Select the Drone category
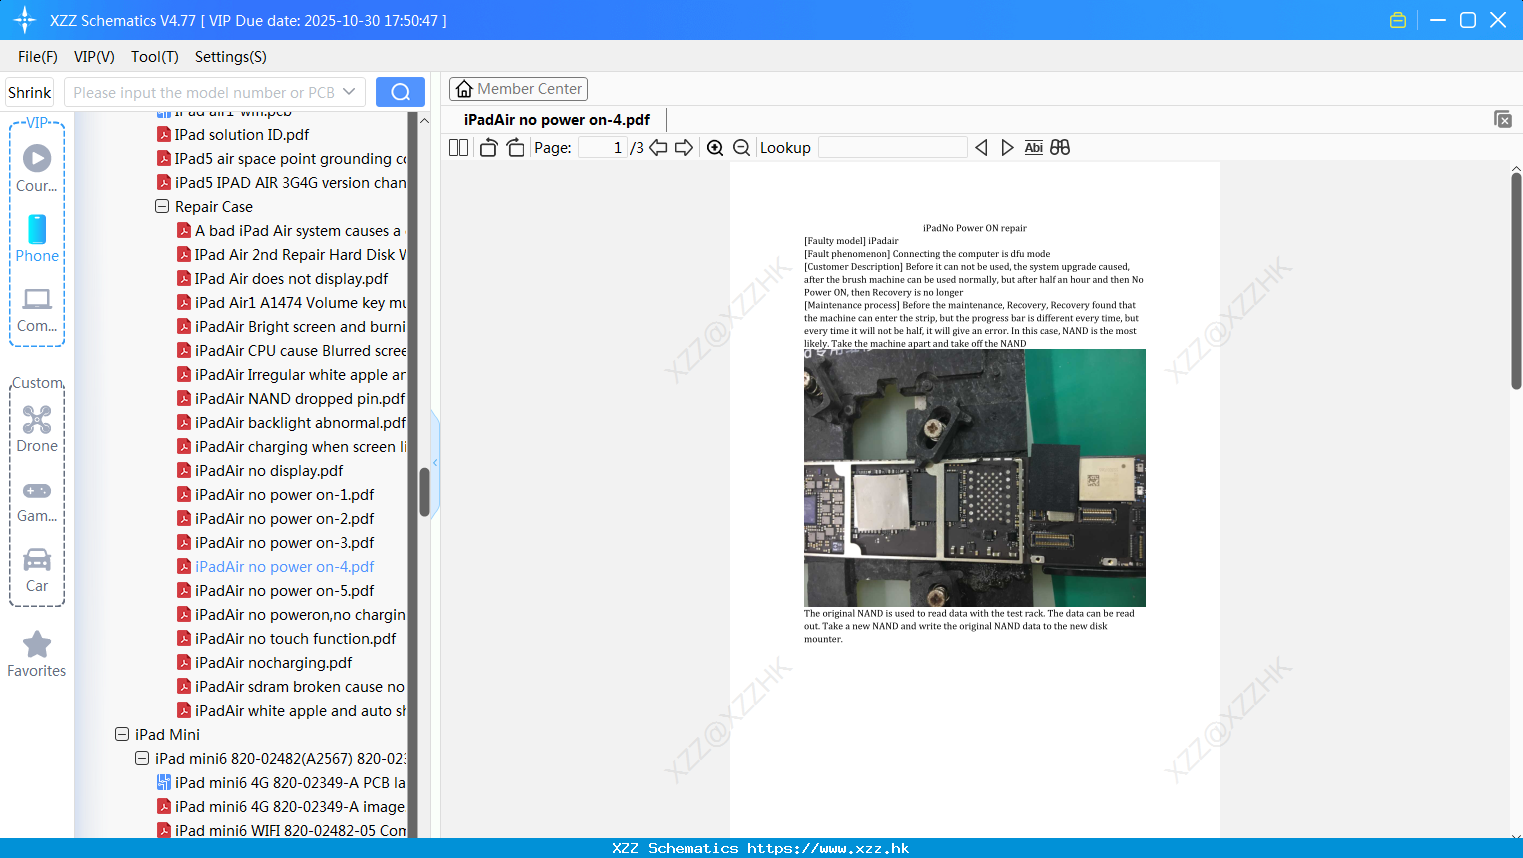1523x858 pixels. (x=37, y=429)
